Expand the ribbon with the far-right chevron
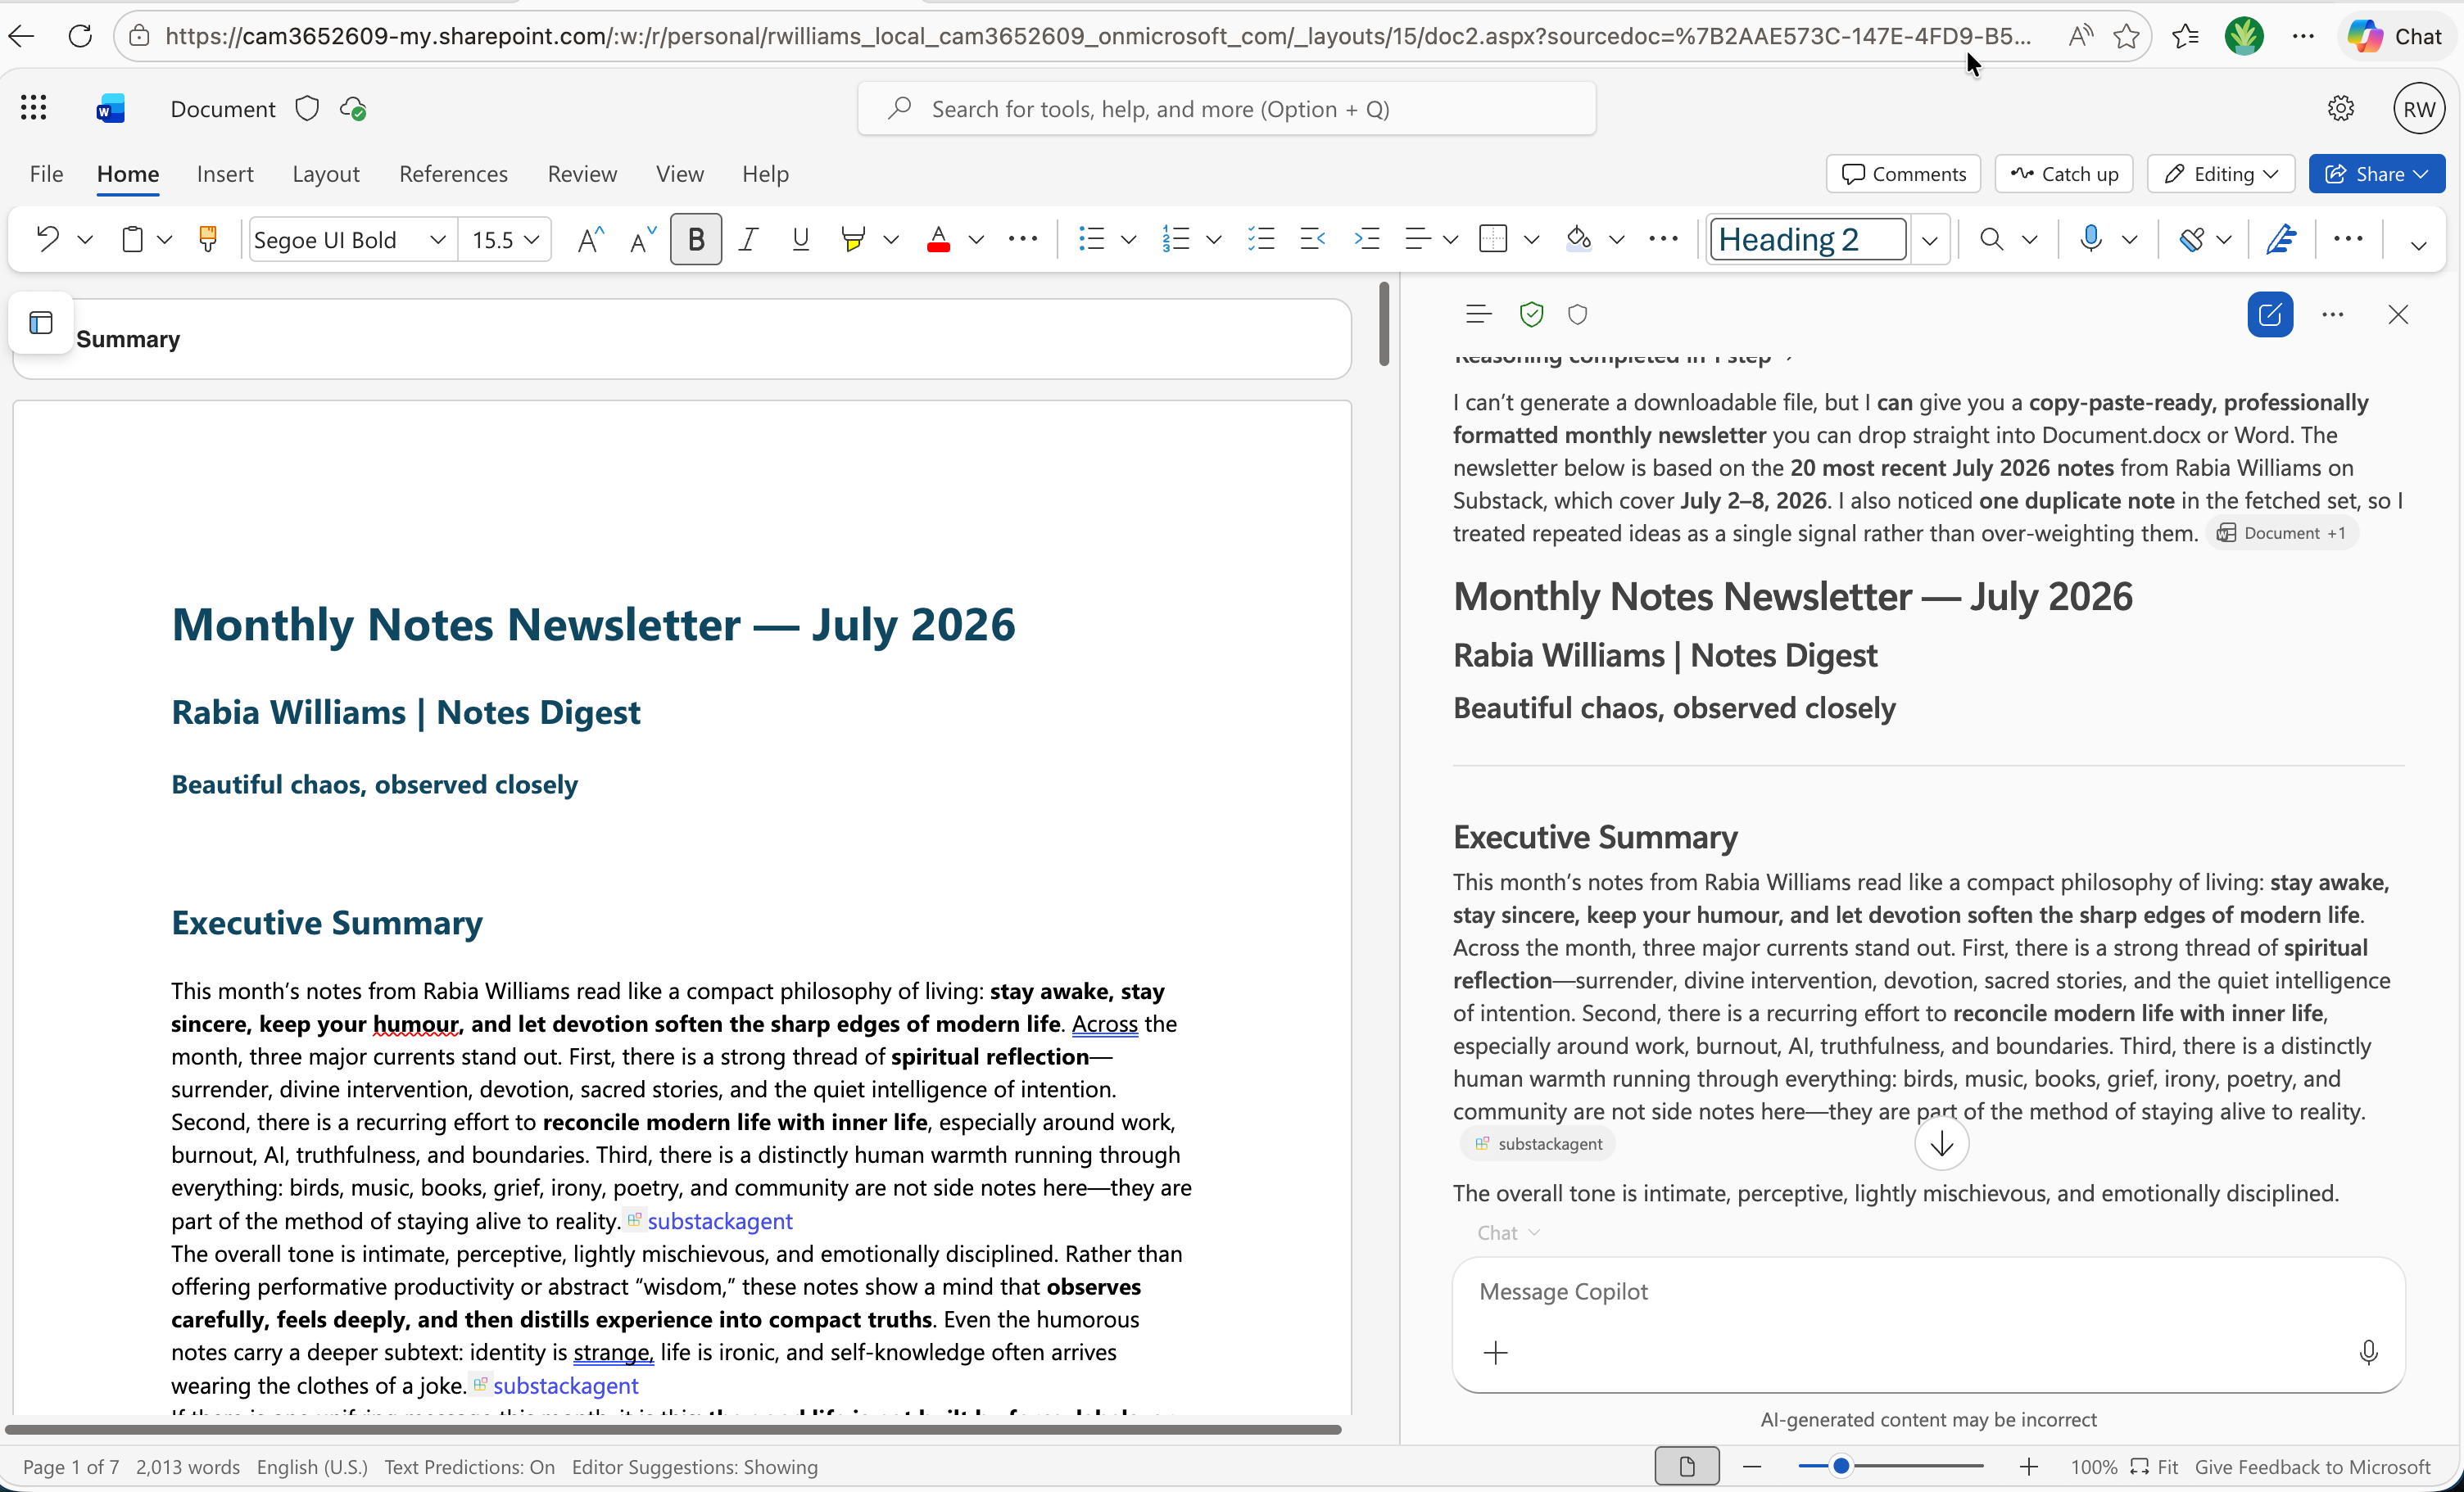This screenshot has height=1492, width=2464. pos(2418,245)
